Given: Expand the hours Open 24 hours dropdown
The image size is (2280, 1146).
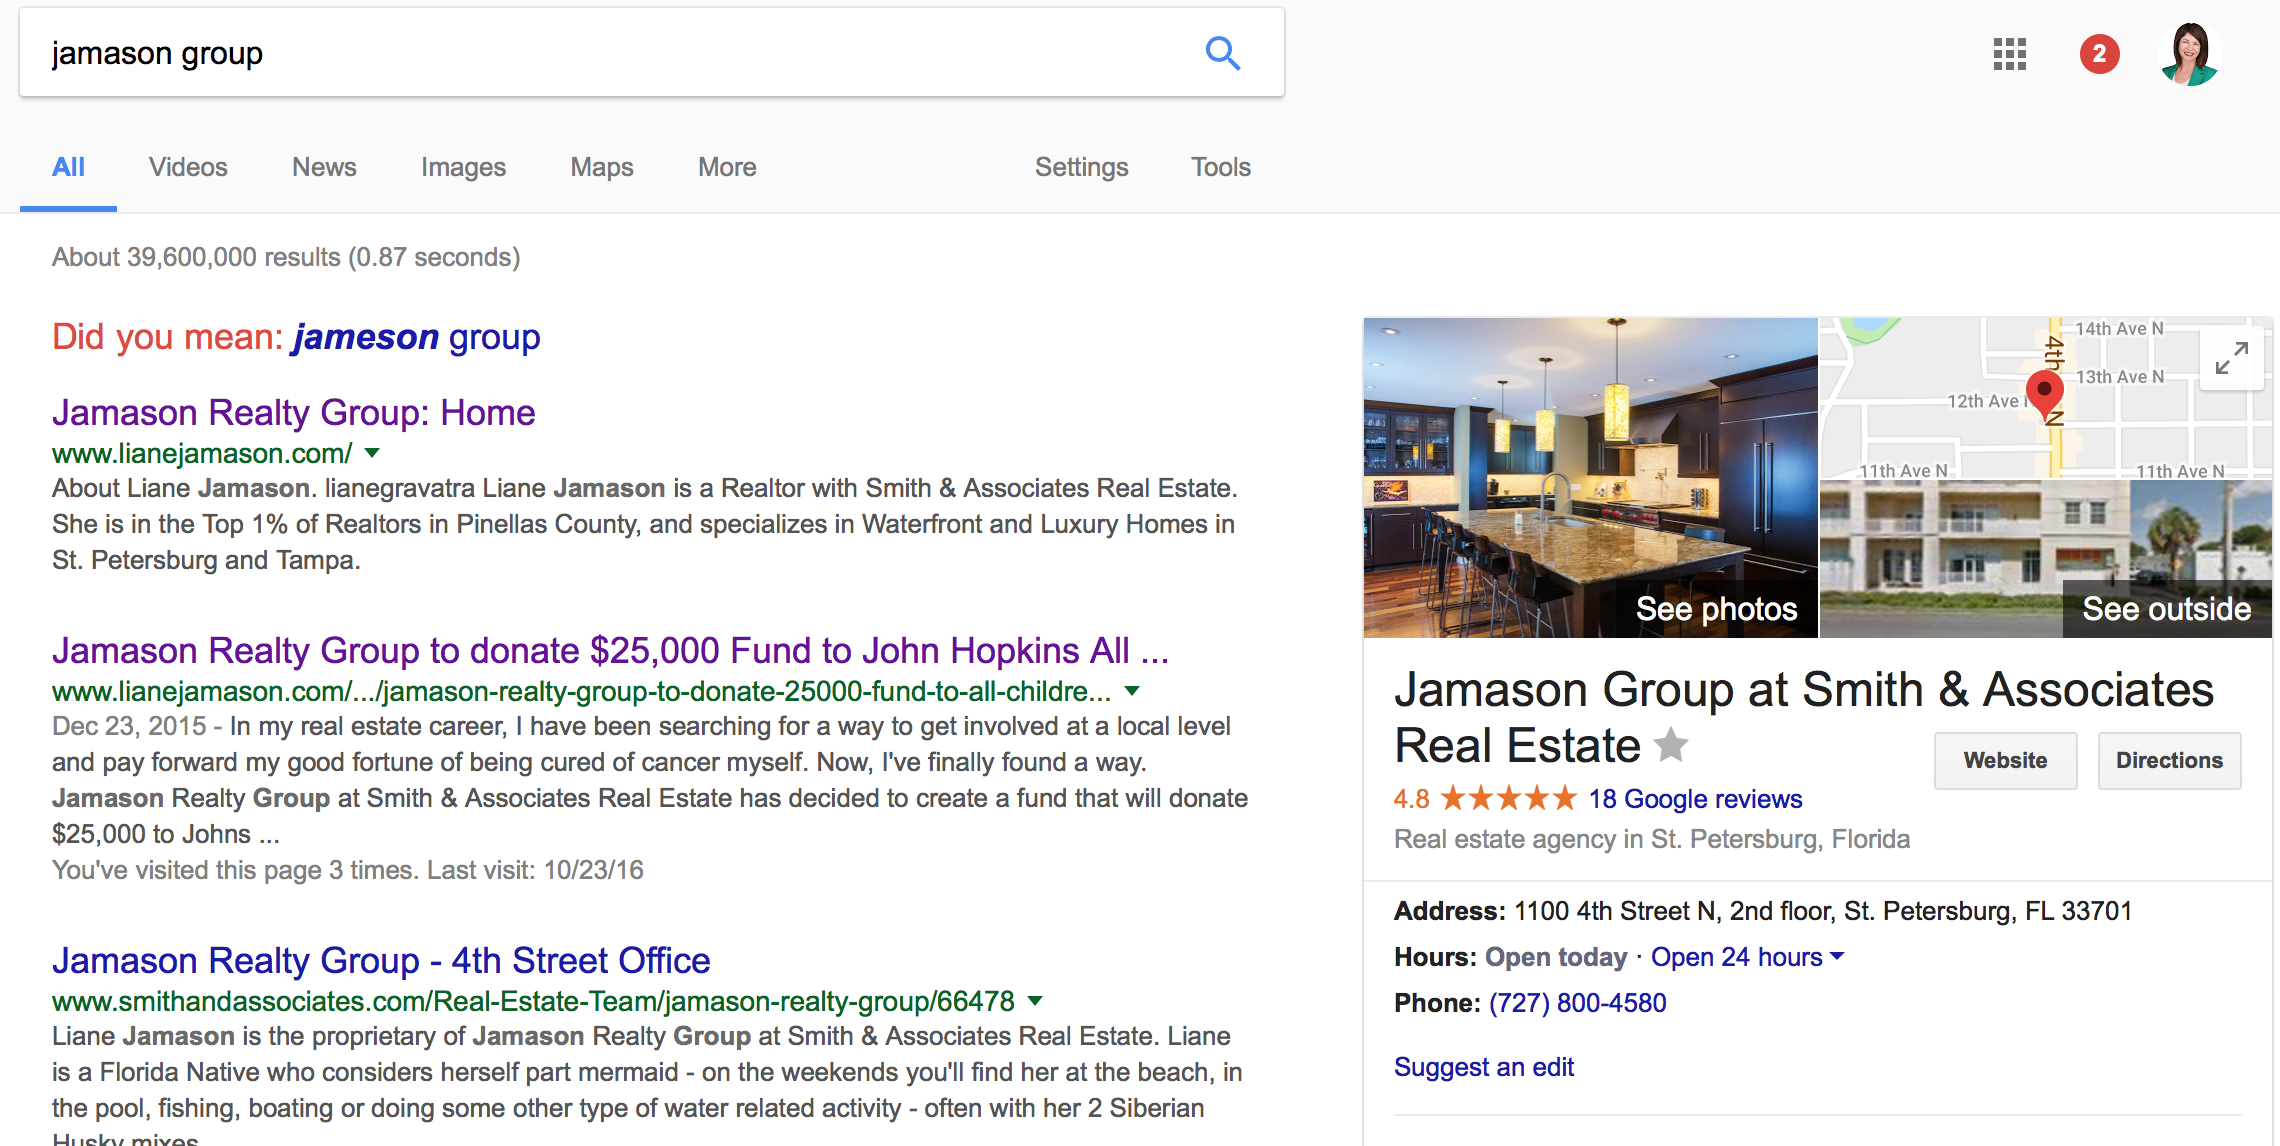Looking at the screenshot, I should (x=1837, y=957).
